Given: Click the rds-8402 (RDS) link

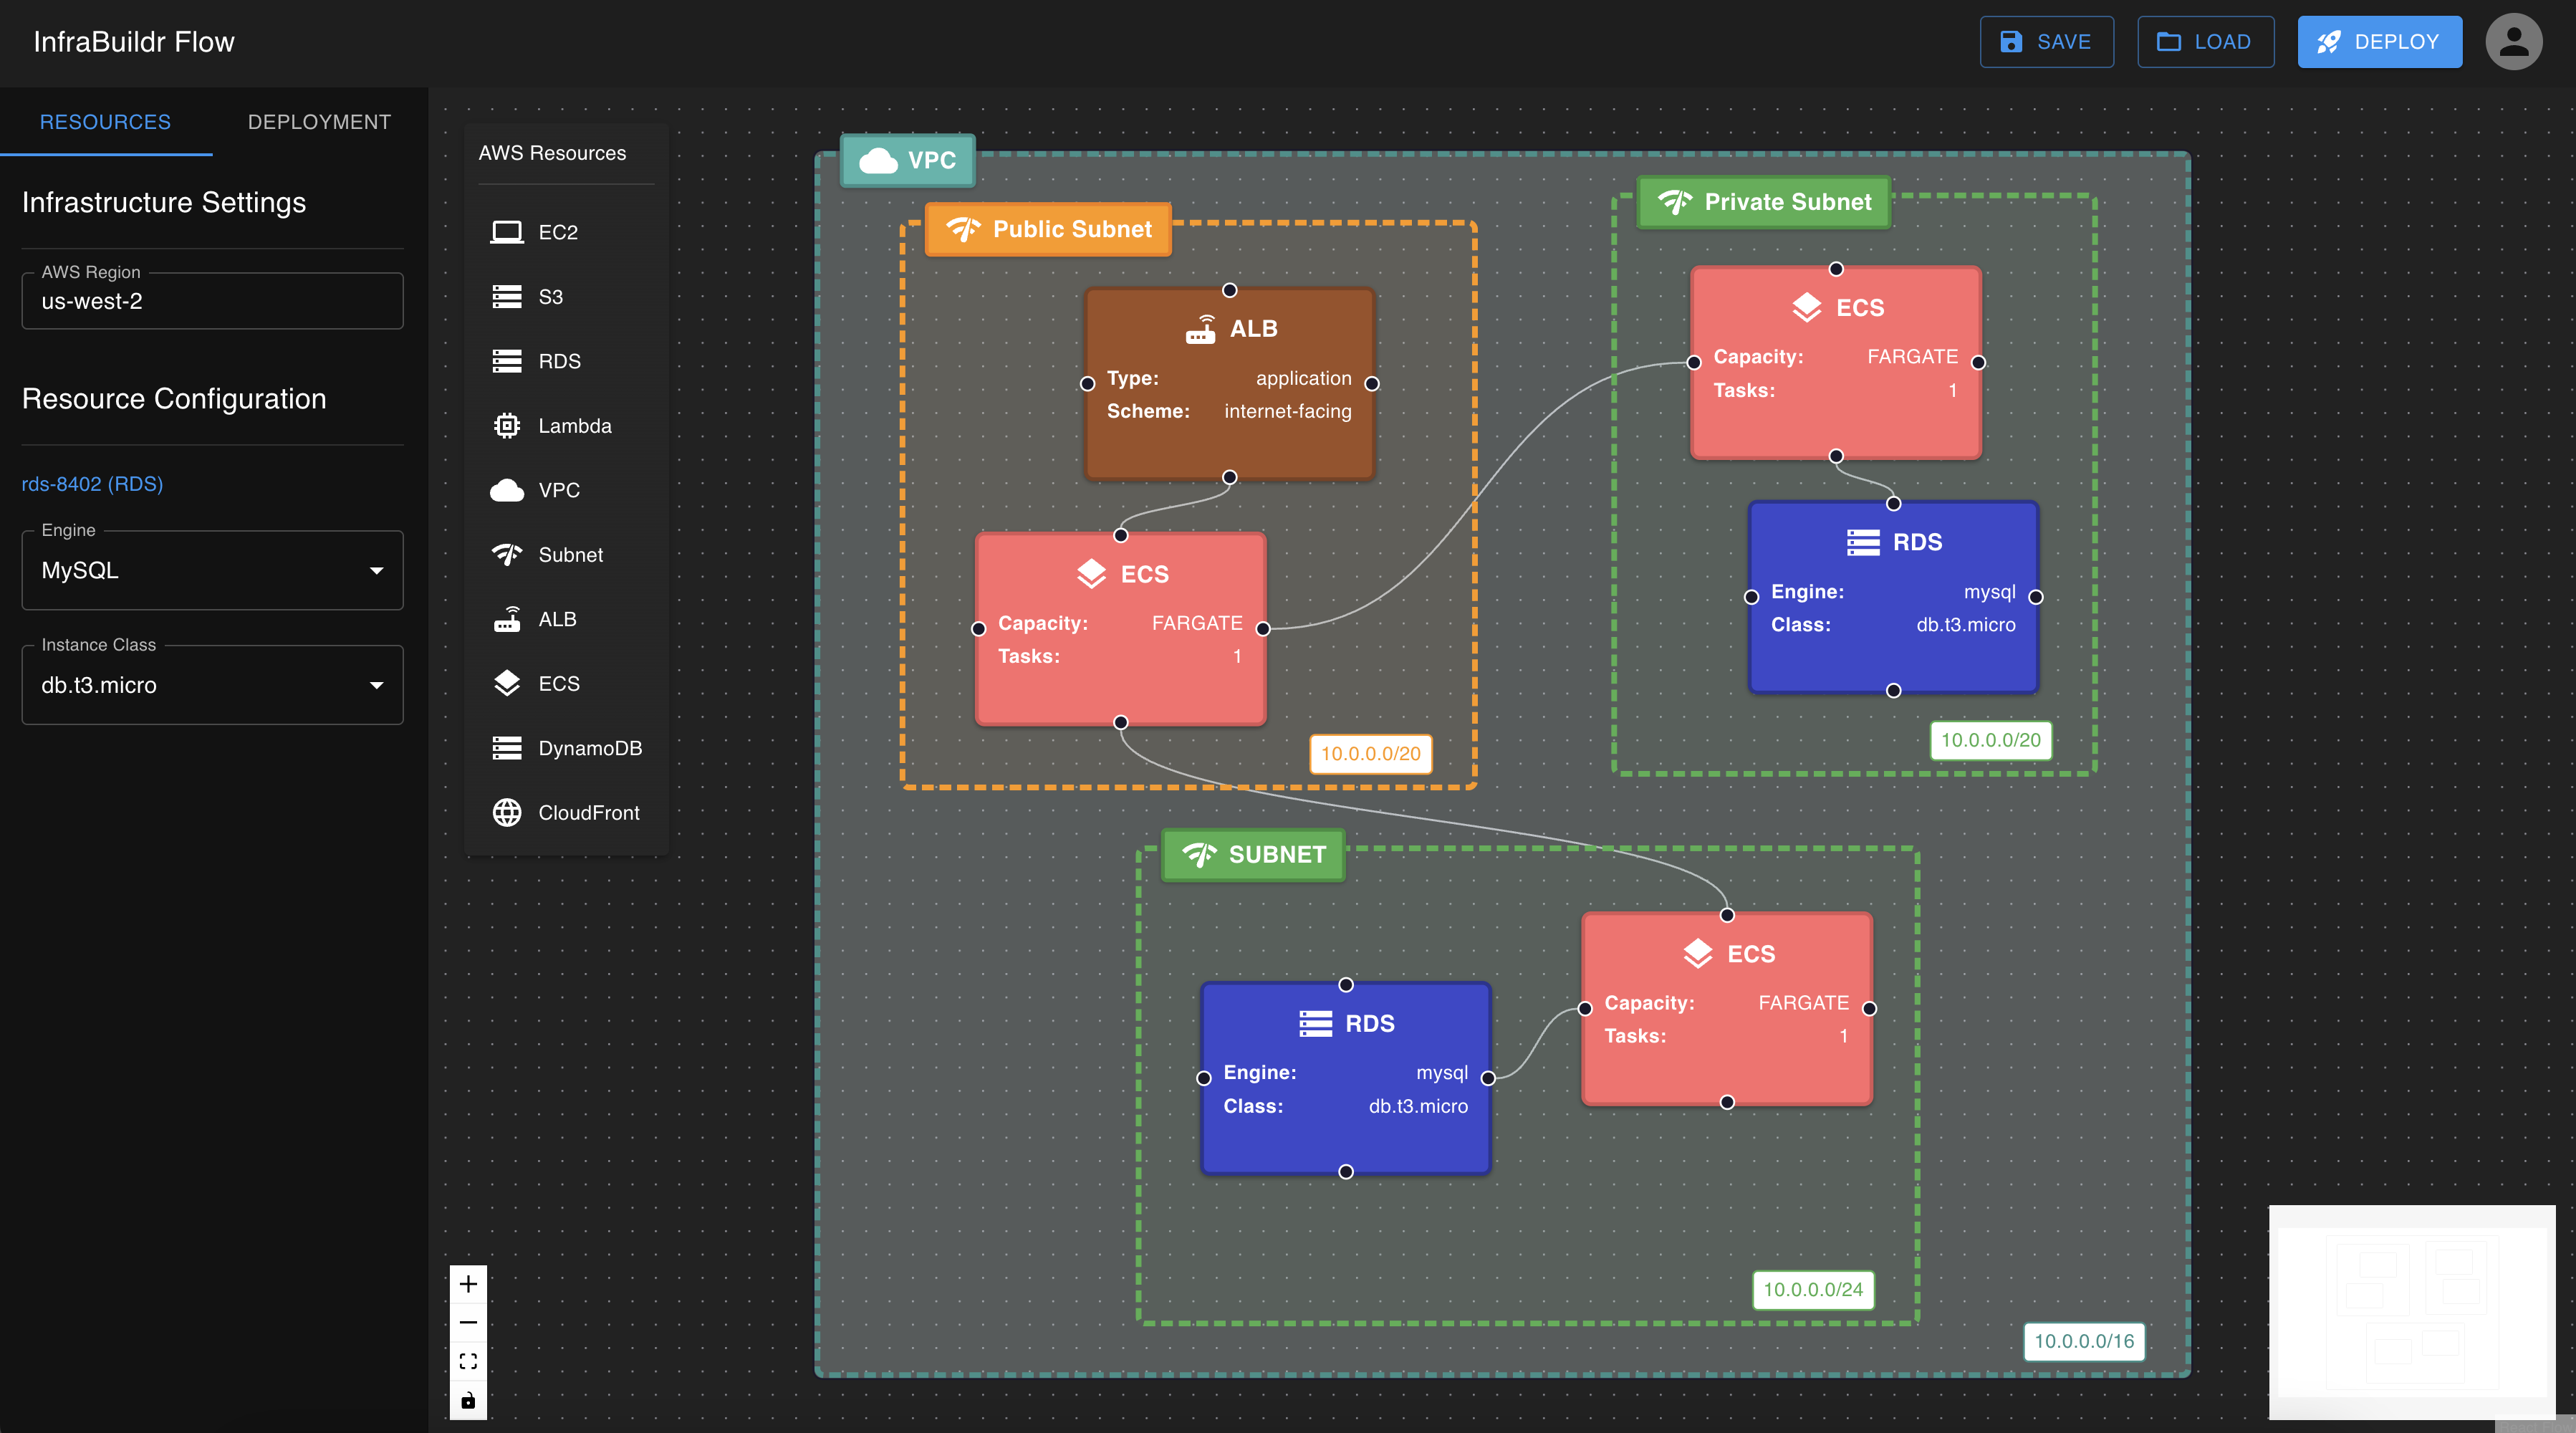Looking at the screenshot, I should pos(92,484).
